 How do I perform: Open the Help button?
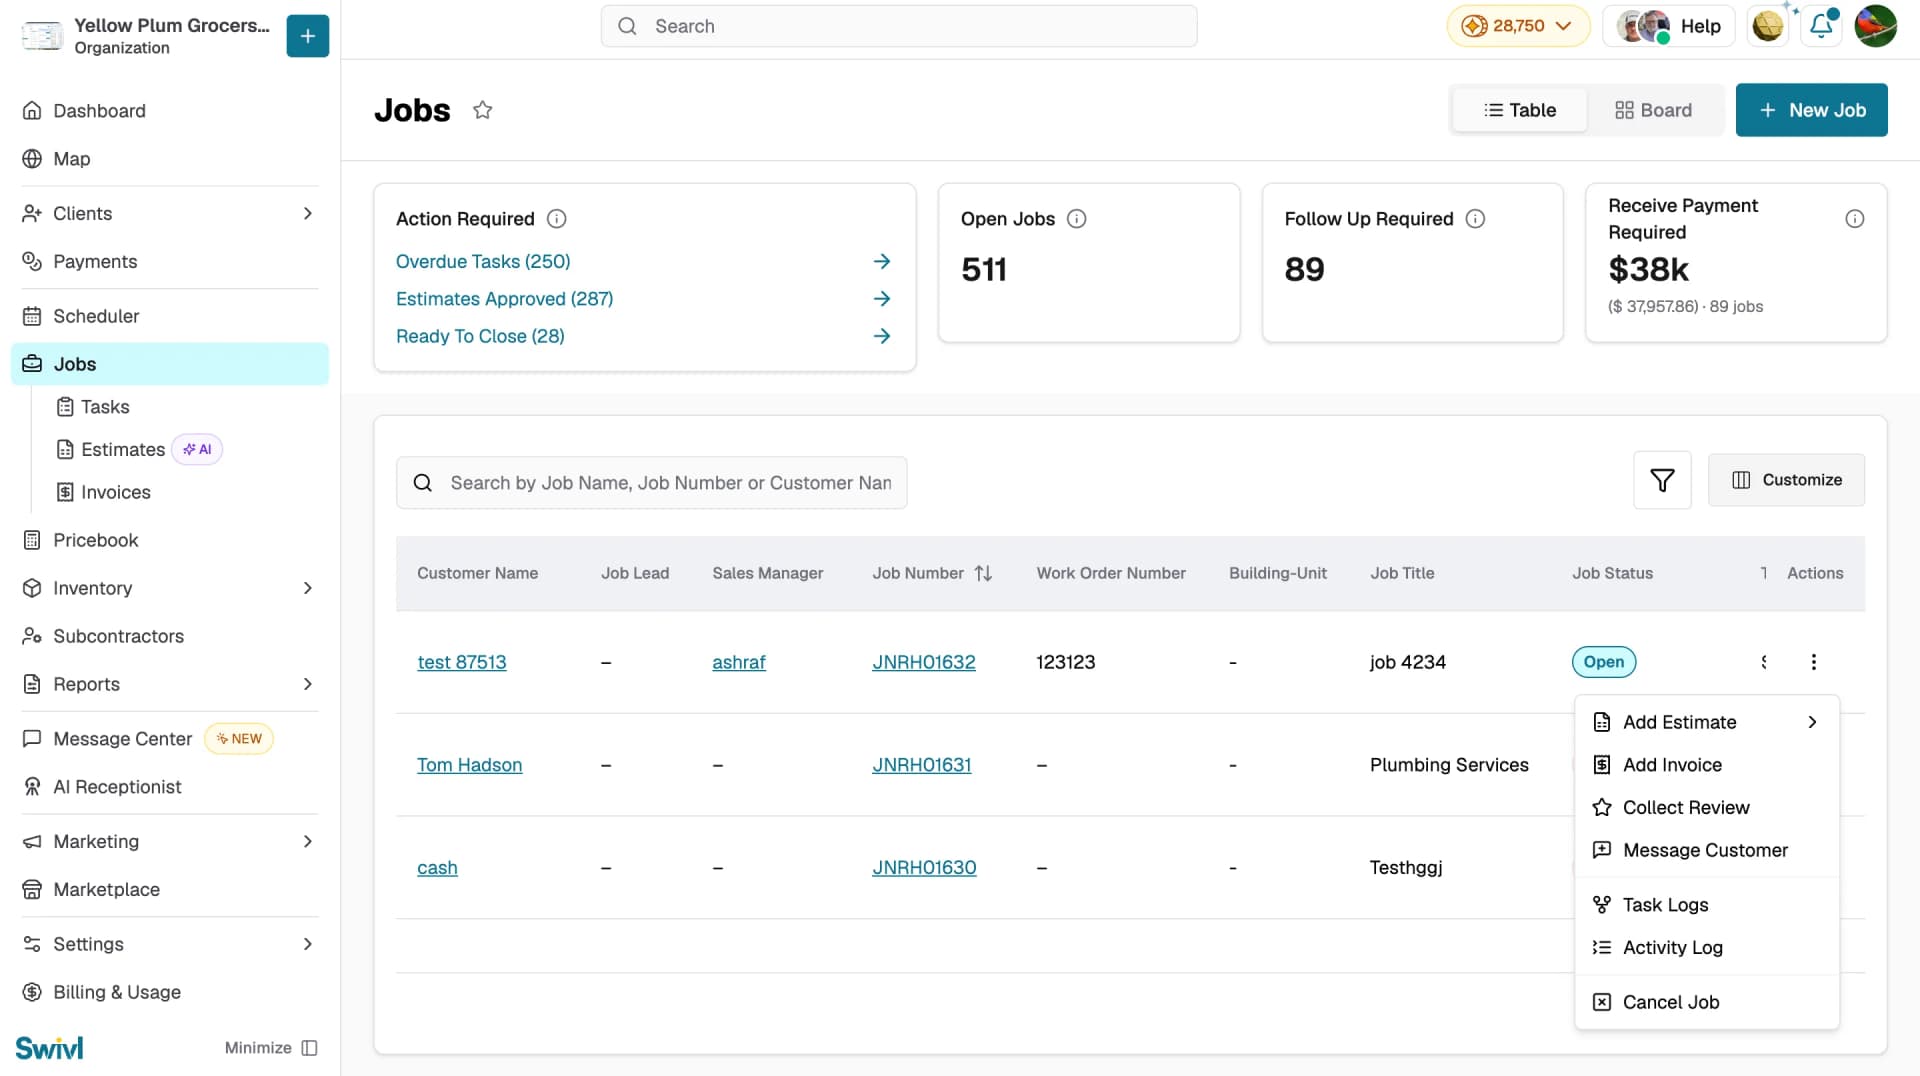pos(1668,26)
